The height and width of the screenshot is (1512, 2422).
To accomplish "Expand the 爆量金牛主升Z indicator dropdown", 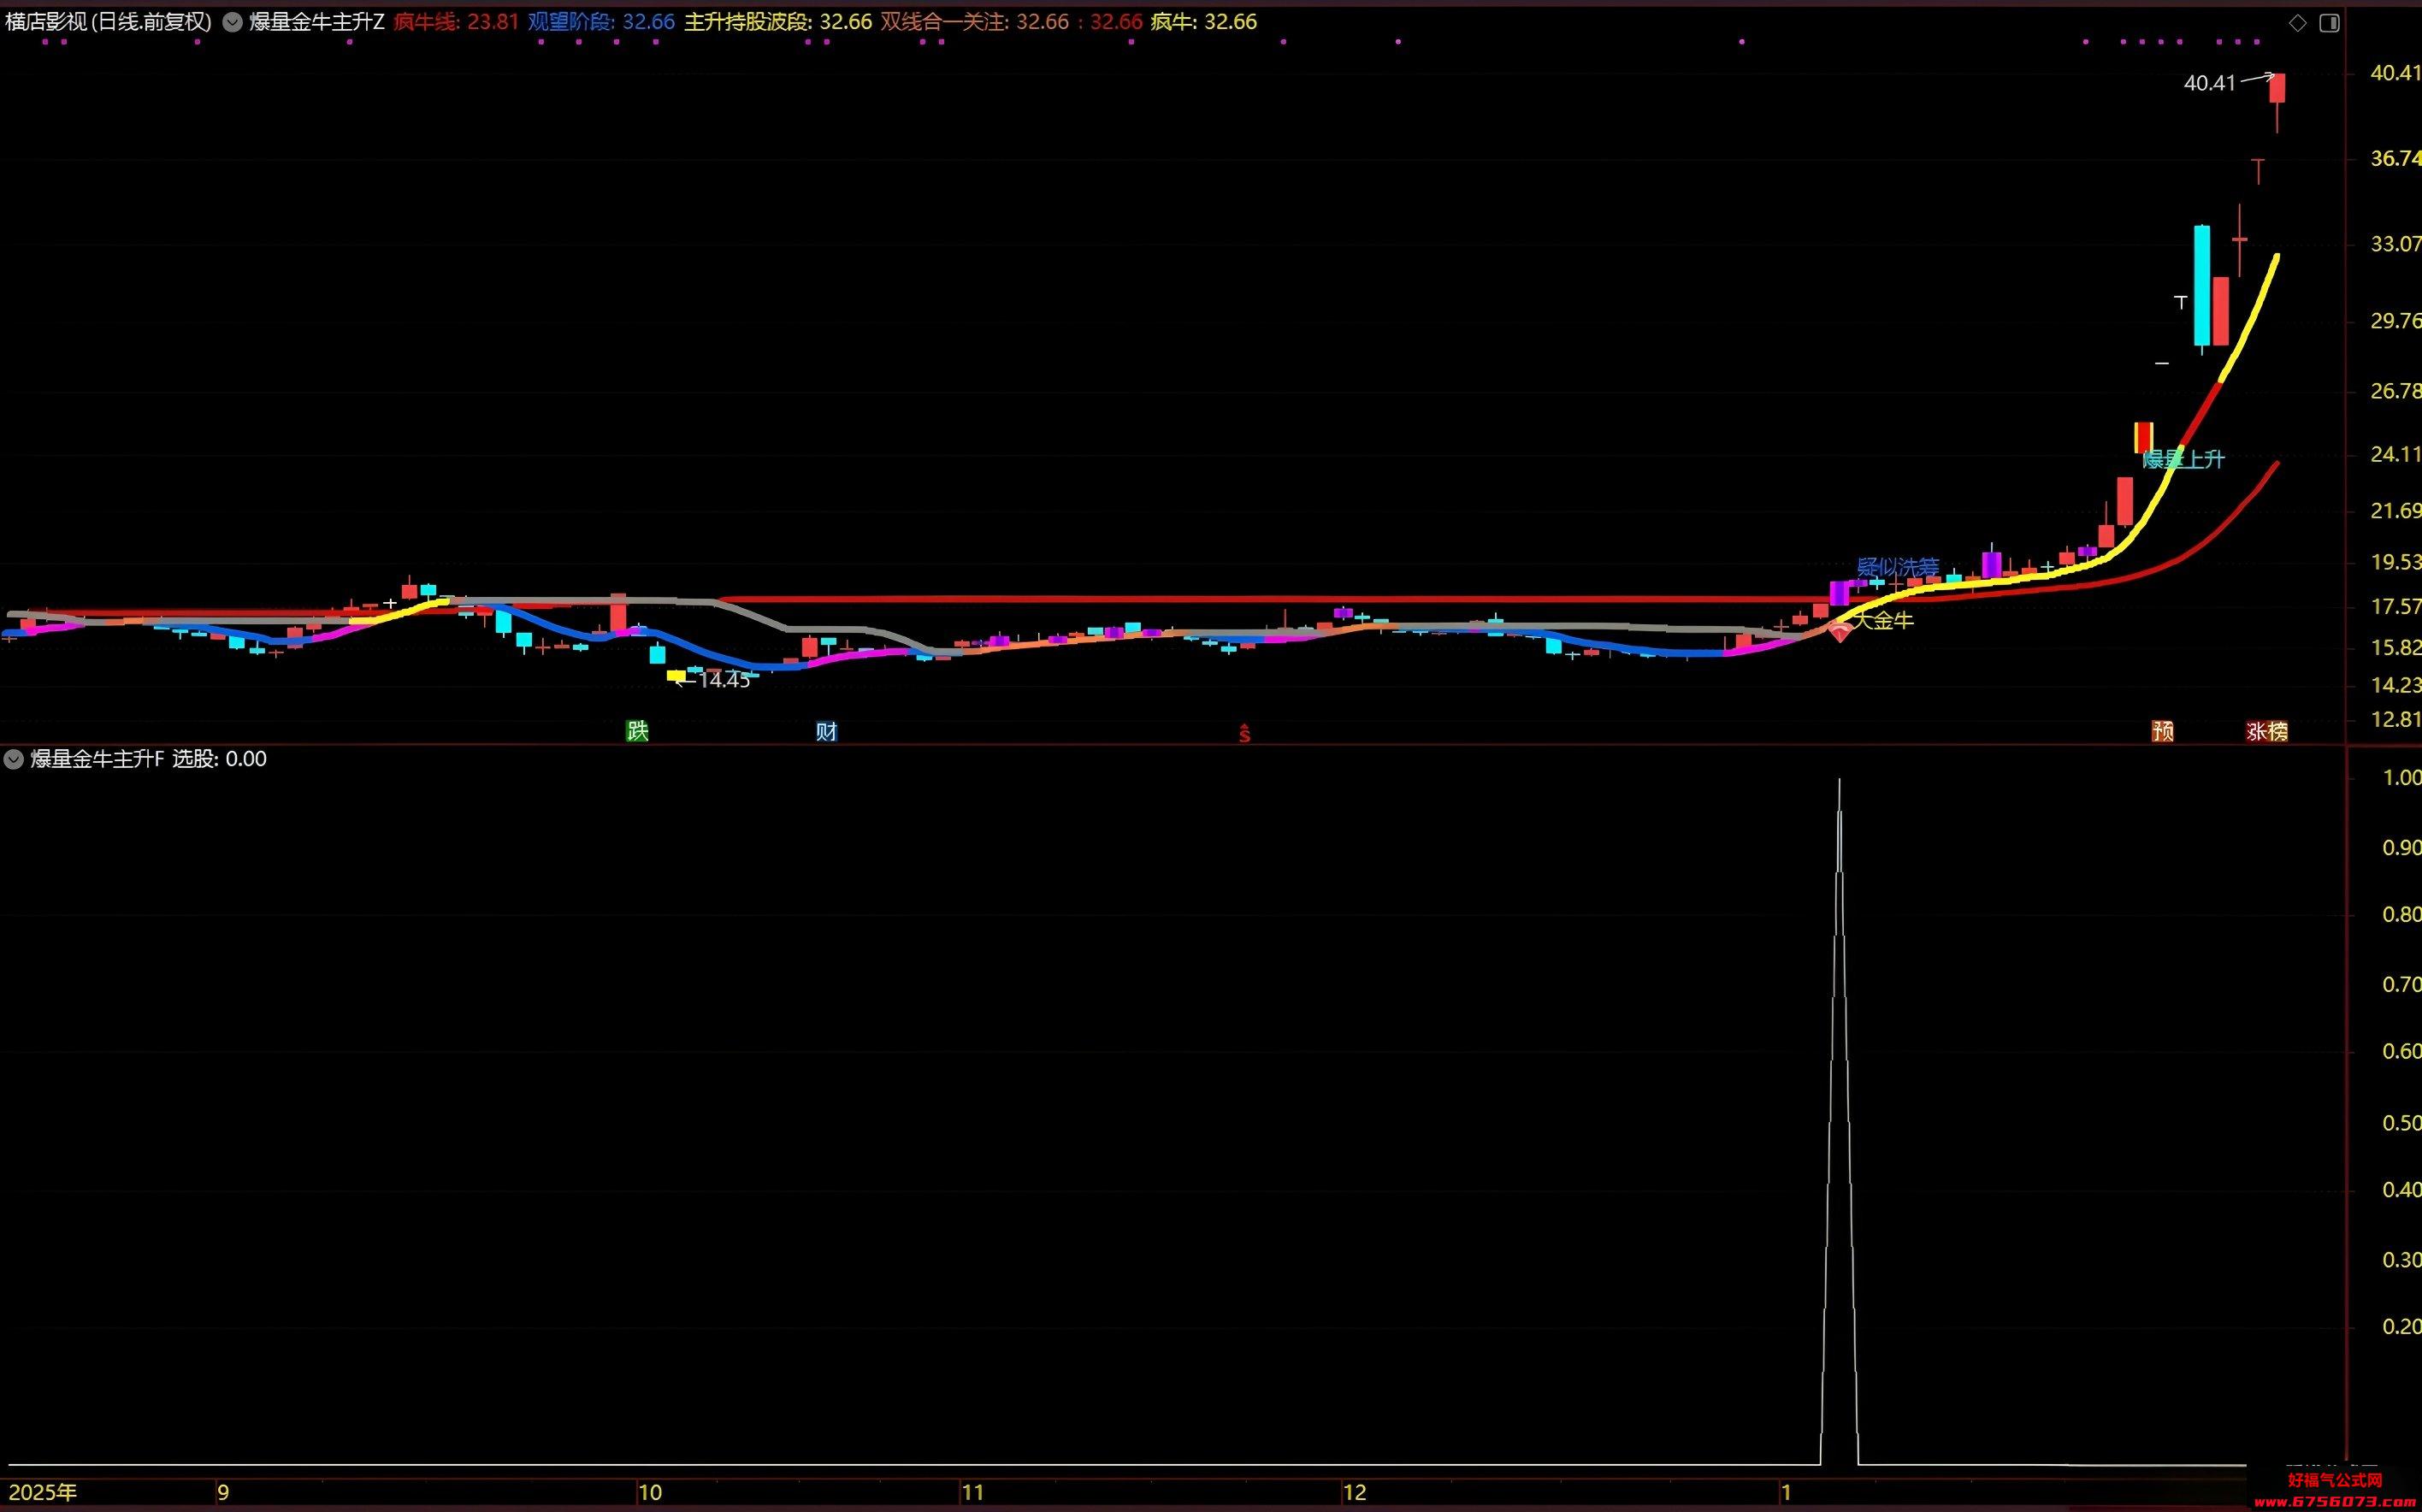I will pos(232,22).
